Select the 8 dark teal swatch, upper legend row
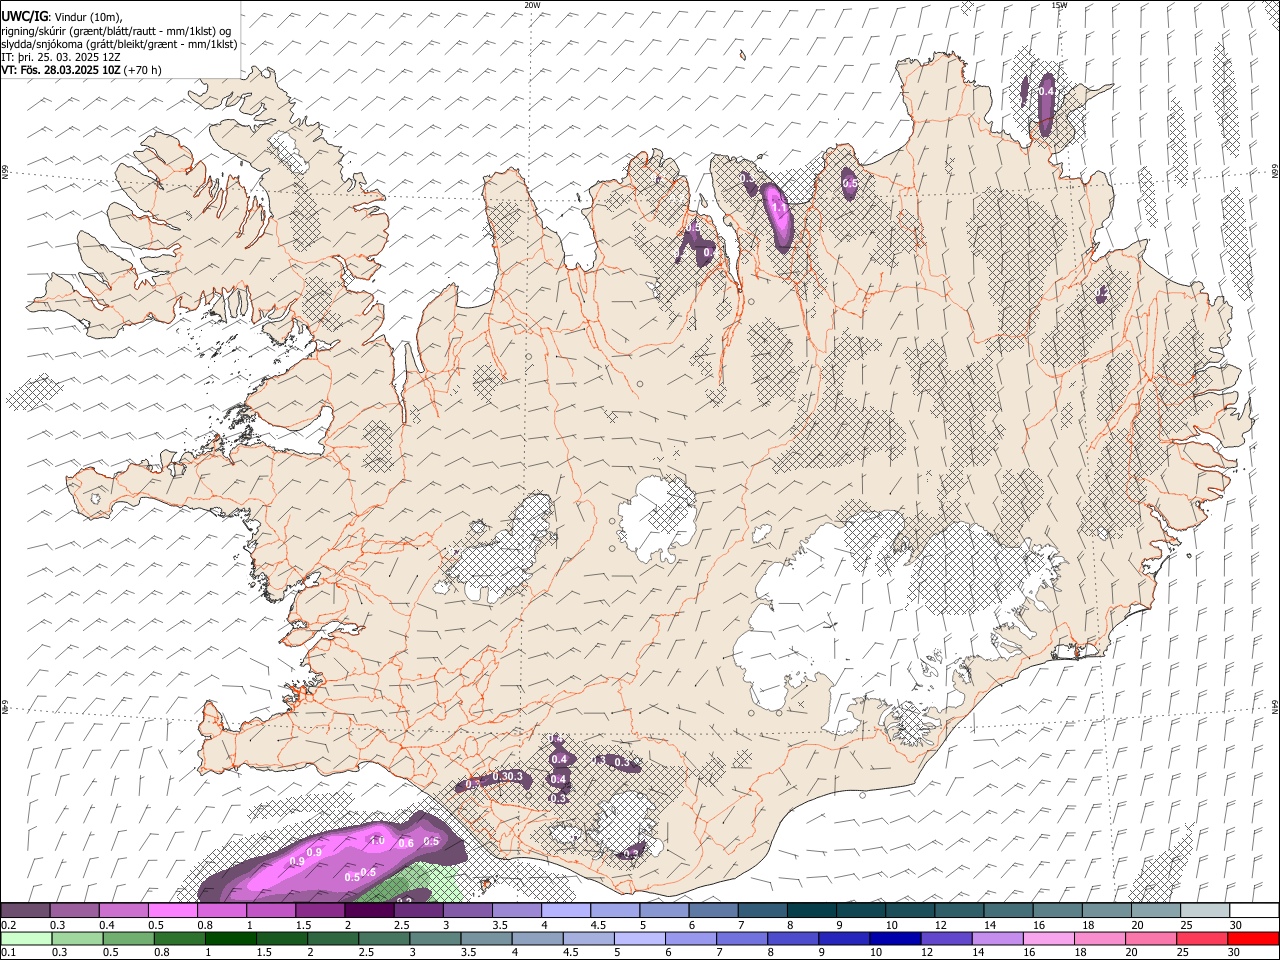The width and height of the screenshot is (1280, 960). pos(811,910)
